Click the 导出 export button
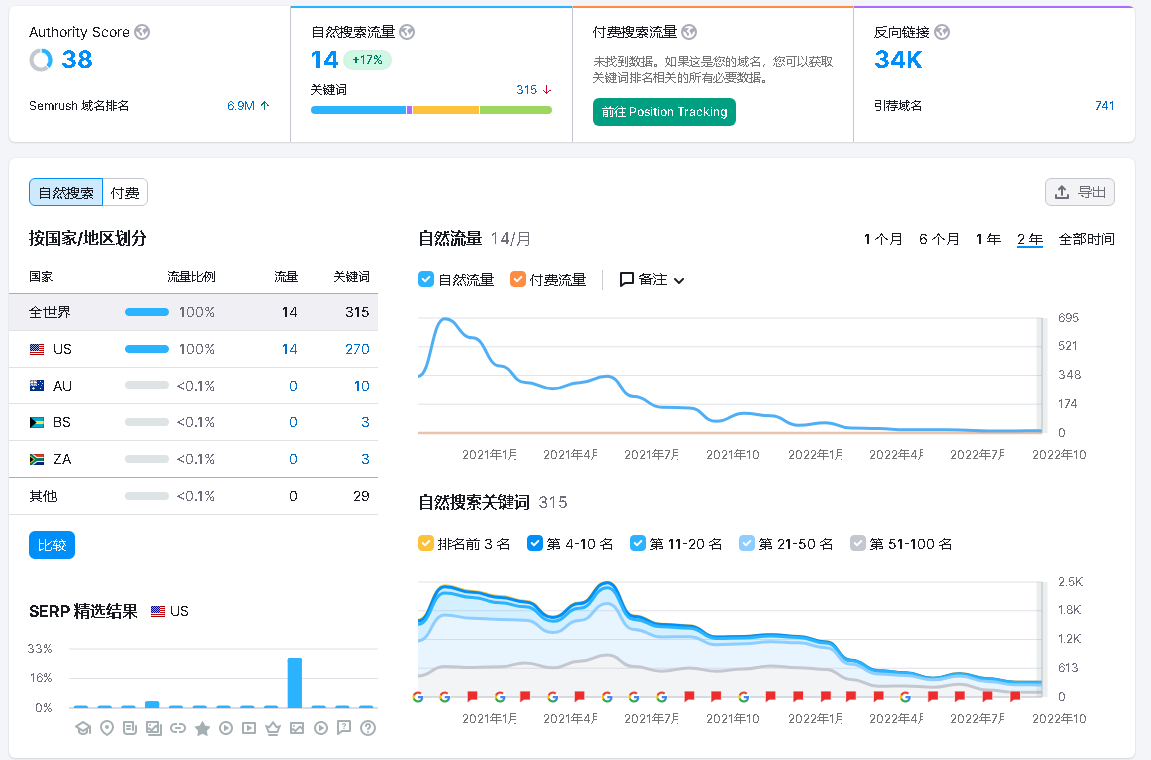 (1080, 193)
